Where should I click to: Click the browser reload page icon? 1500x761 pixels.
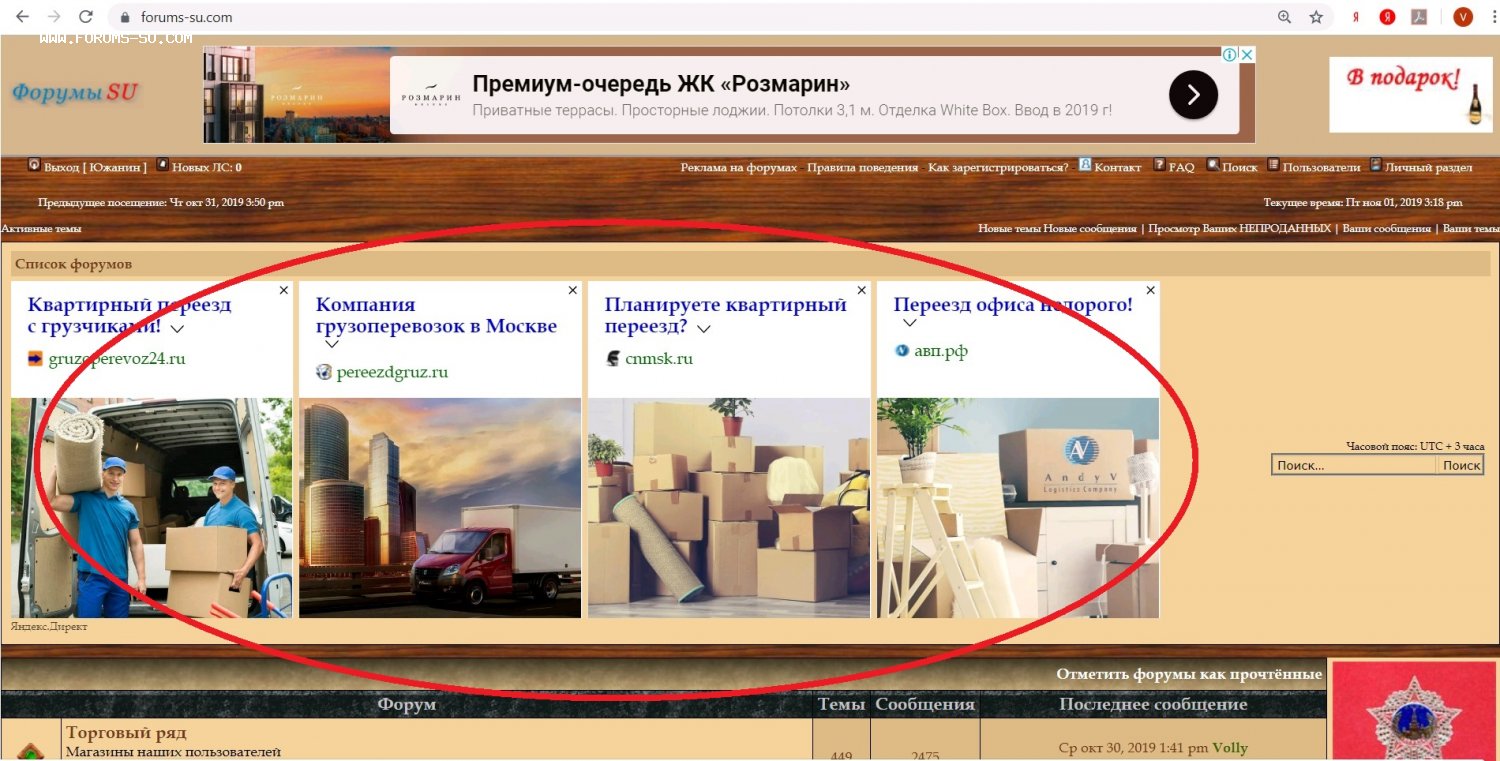click(x=86, y=17)
